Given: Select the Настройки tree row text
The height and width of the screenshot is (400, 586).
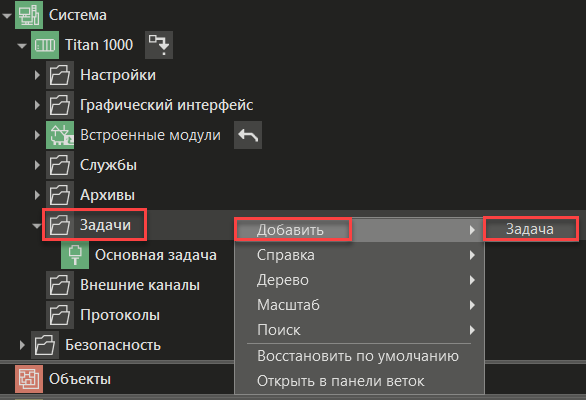Looking at the screenshot, I should (x=118, y=75).
